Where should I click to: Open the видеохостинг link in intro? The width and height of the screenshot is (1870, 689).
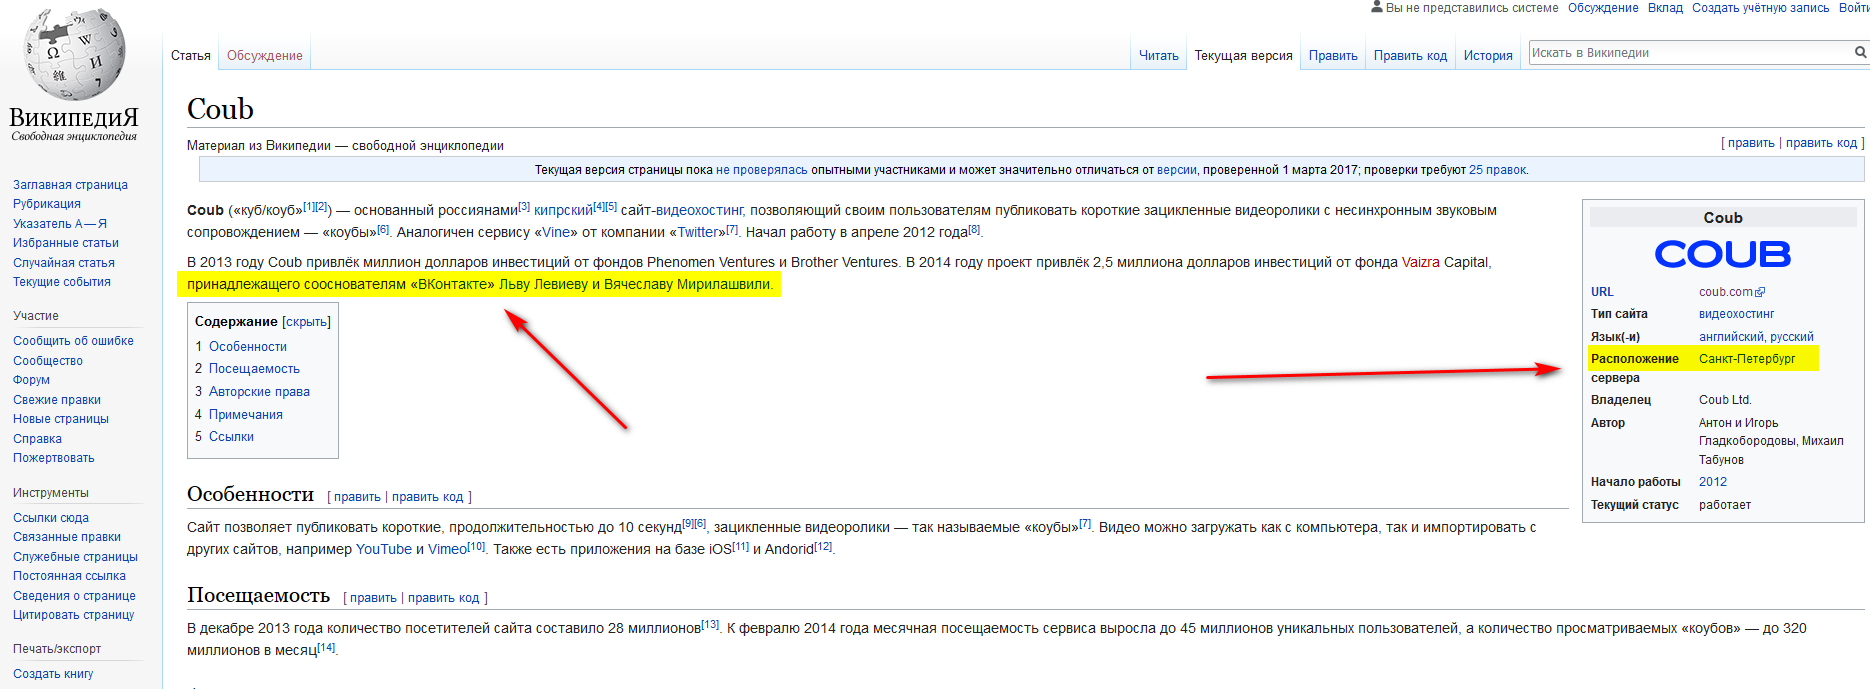pos(699,210)
